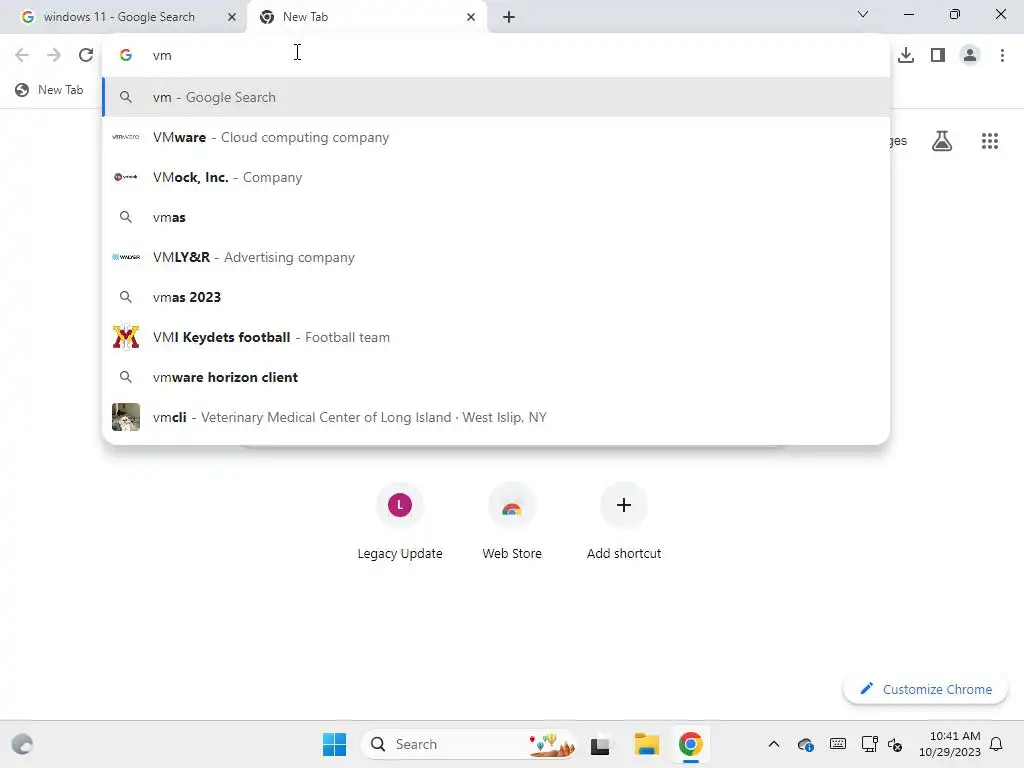Open the Google apps grid
The image size is (1024, 768).
989,140
